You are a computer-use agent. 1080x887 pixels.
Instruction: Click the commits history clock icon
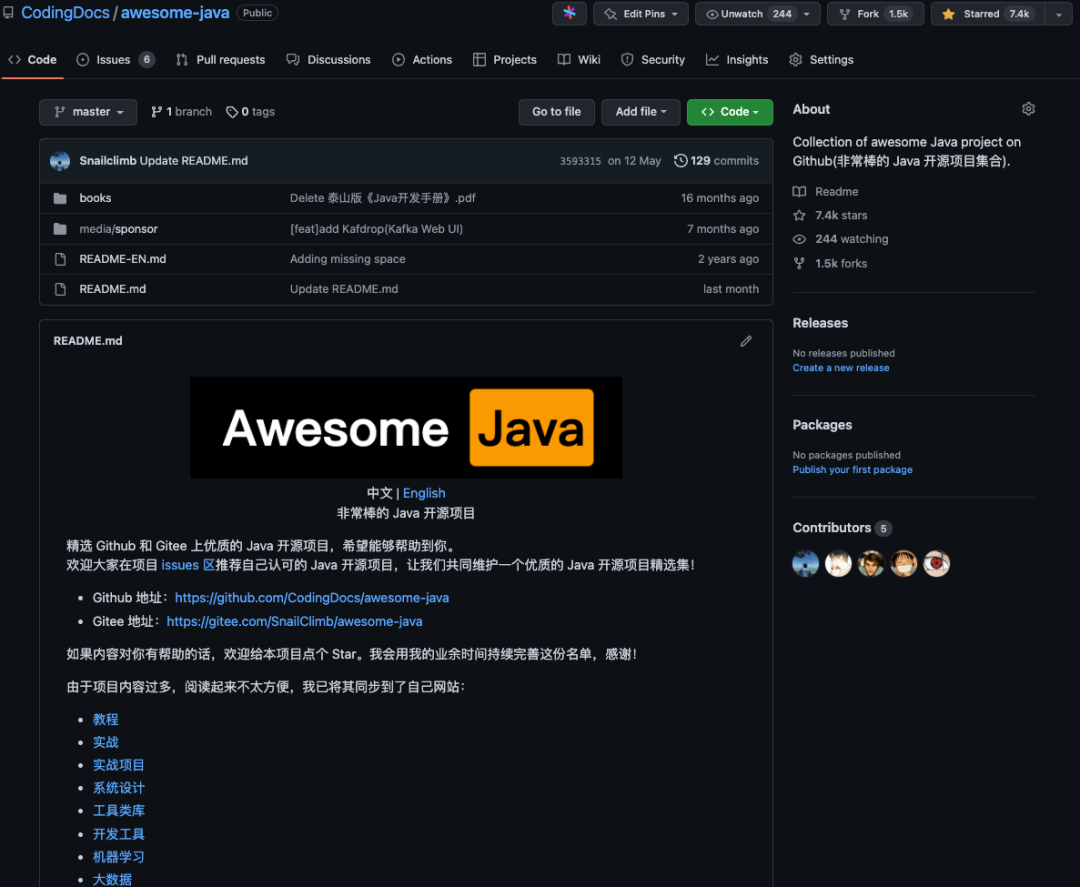(x=681, y=160)
